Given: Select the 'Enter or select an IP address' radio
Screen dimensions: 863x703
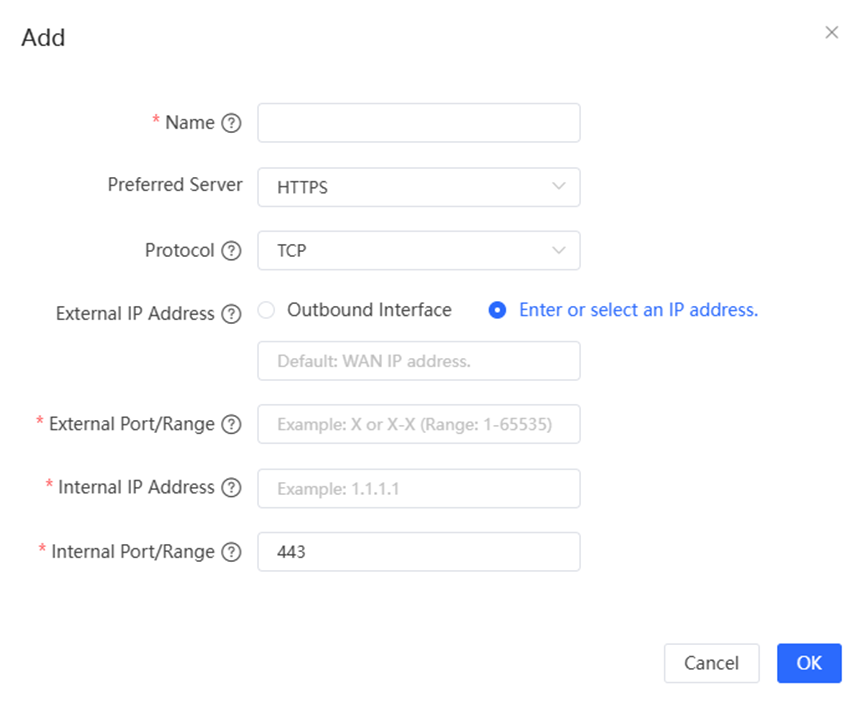Looking at the screenshot, I should tap(498, 310).
